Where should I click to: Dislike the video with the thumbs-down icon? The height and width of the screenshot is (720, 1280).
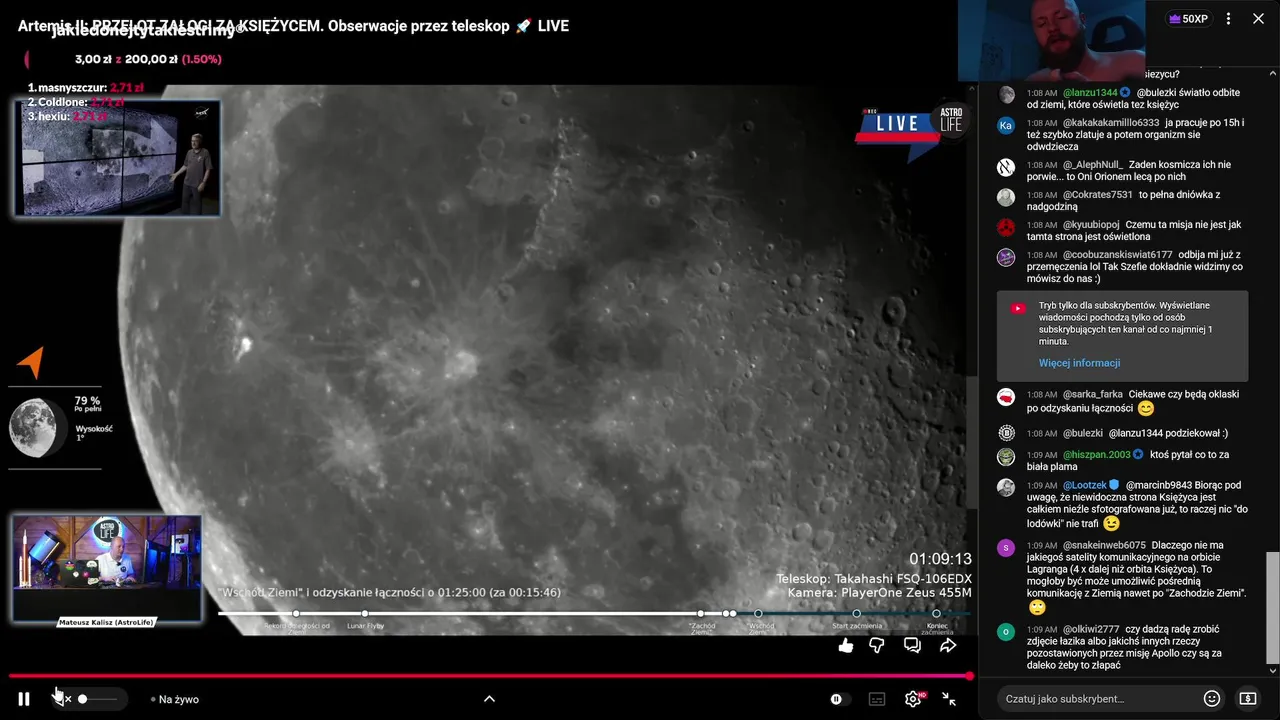pos(877,646)
